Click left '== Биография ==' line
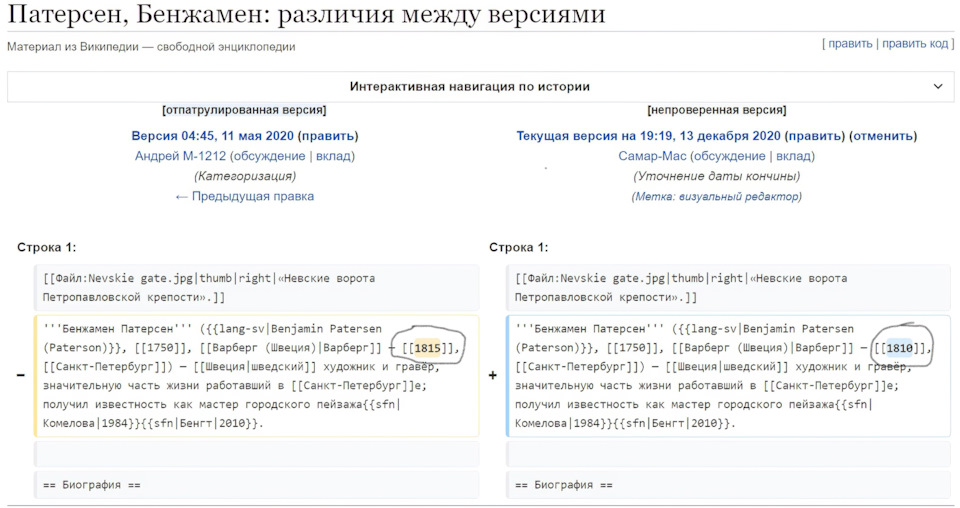Image resolution: width=960 pixels, height=508 pixels. 257,485
